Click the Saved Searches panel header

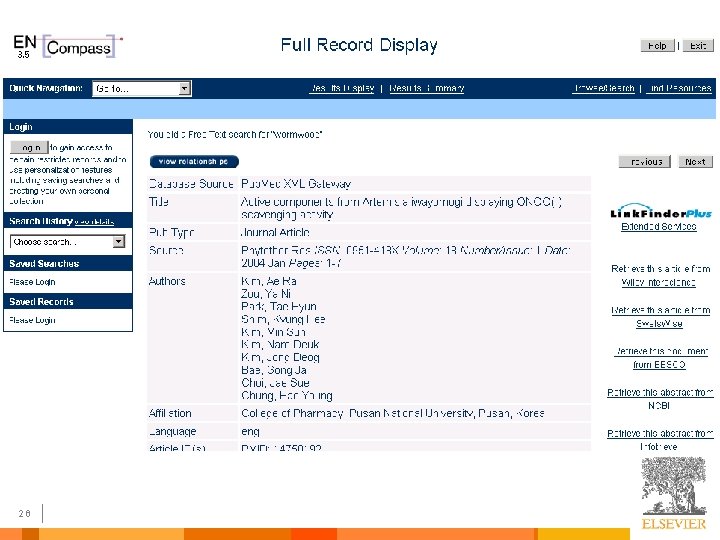pos(68,264)
